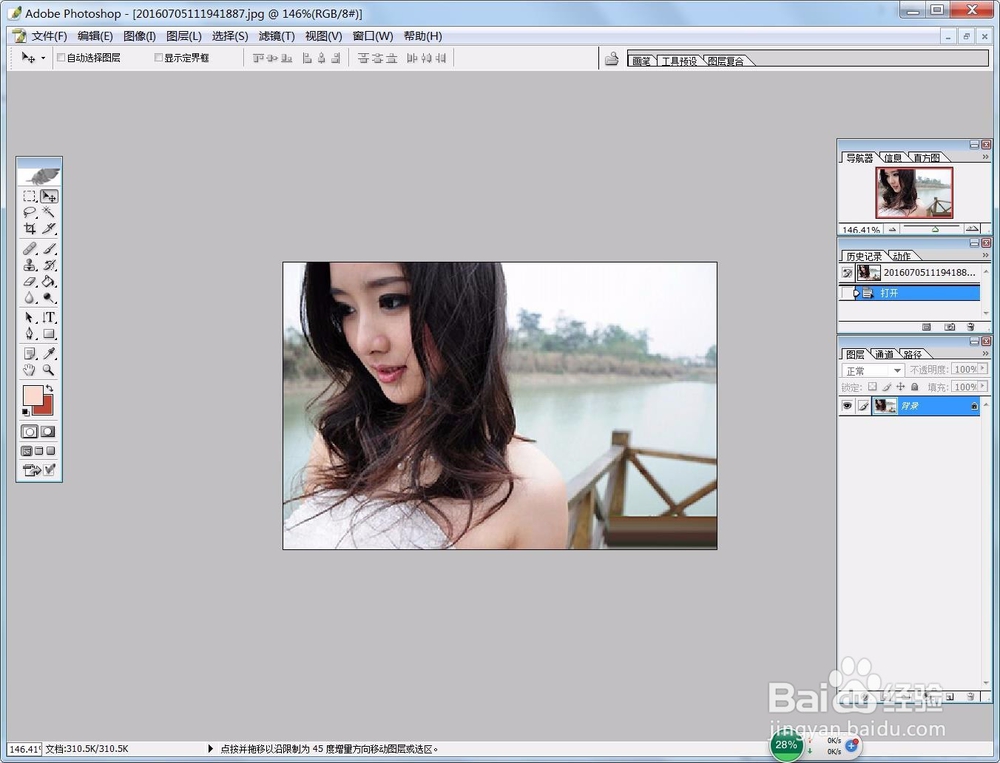Screen dimensions: 1000x763
Task: Swap foreground and background colors
Action: click(x=50, y=388)
